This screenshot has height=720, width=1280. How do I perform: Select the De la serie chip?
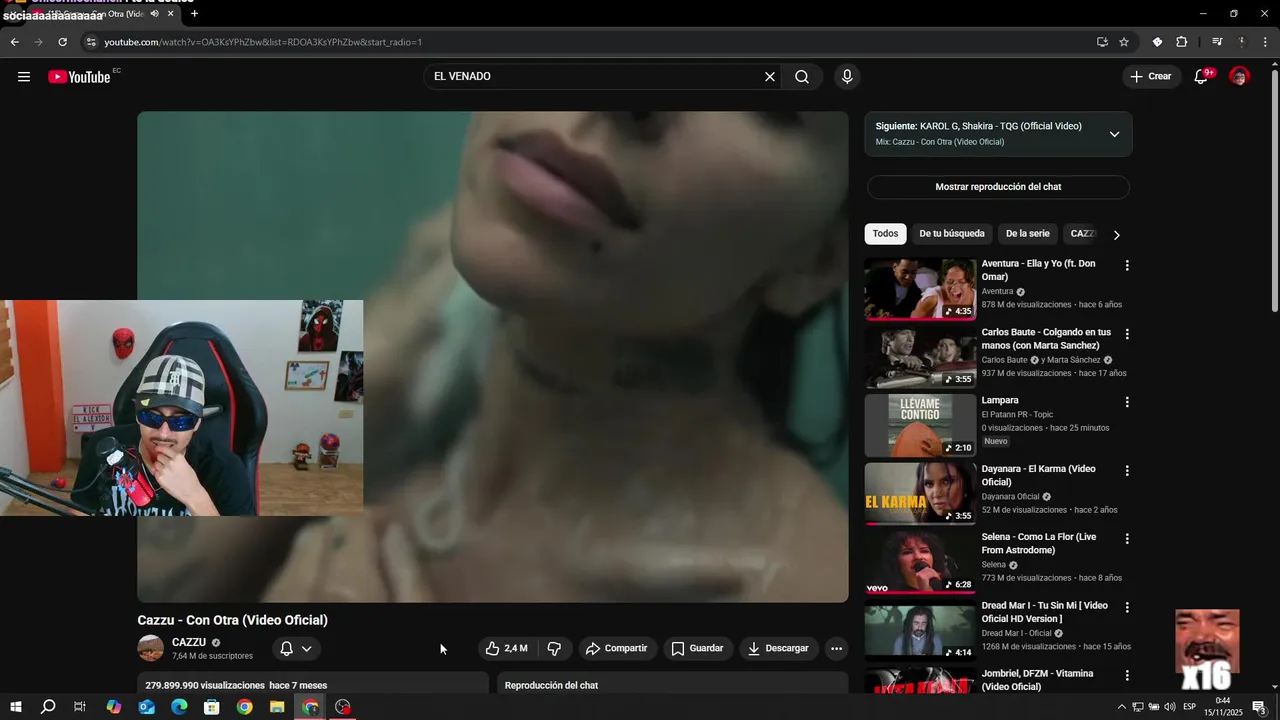(1027, 234)
